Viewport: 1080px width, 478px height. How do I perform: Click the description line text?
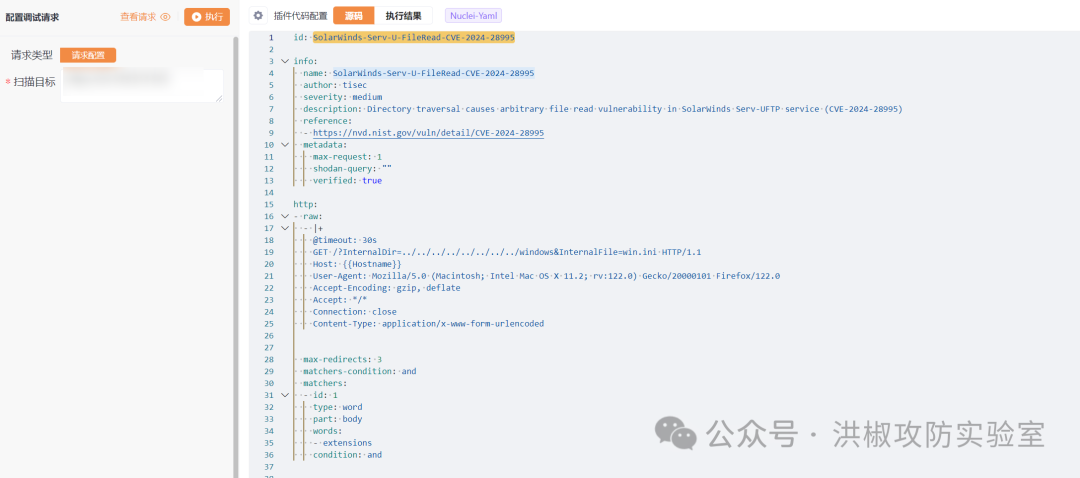click(603, 109)
